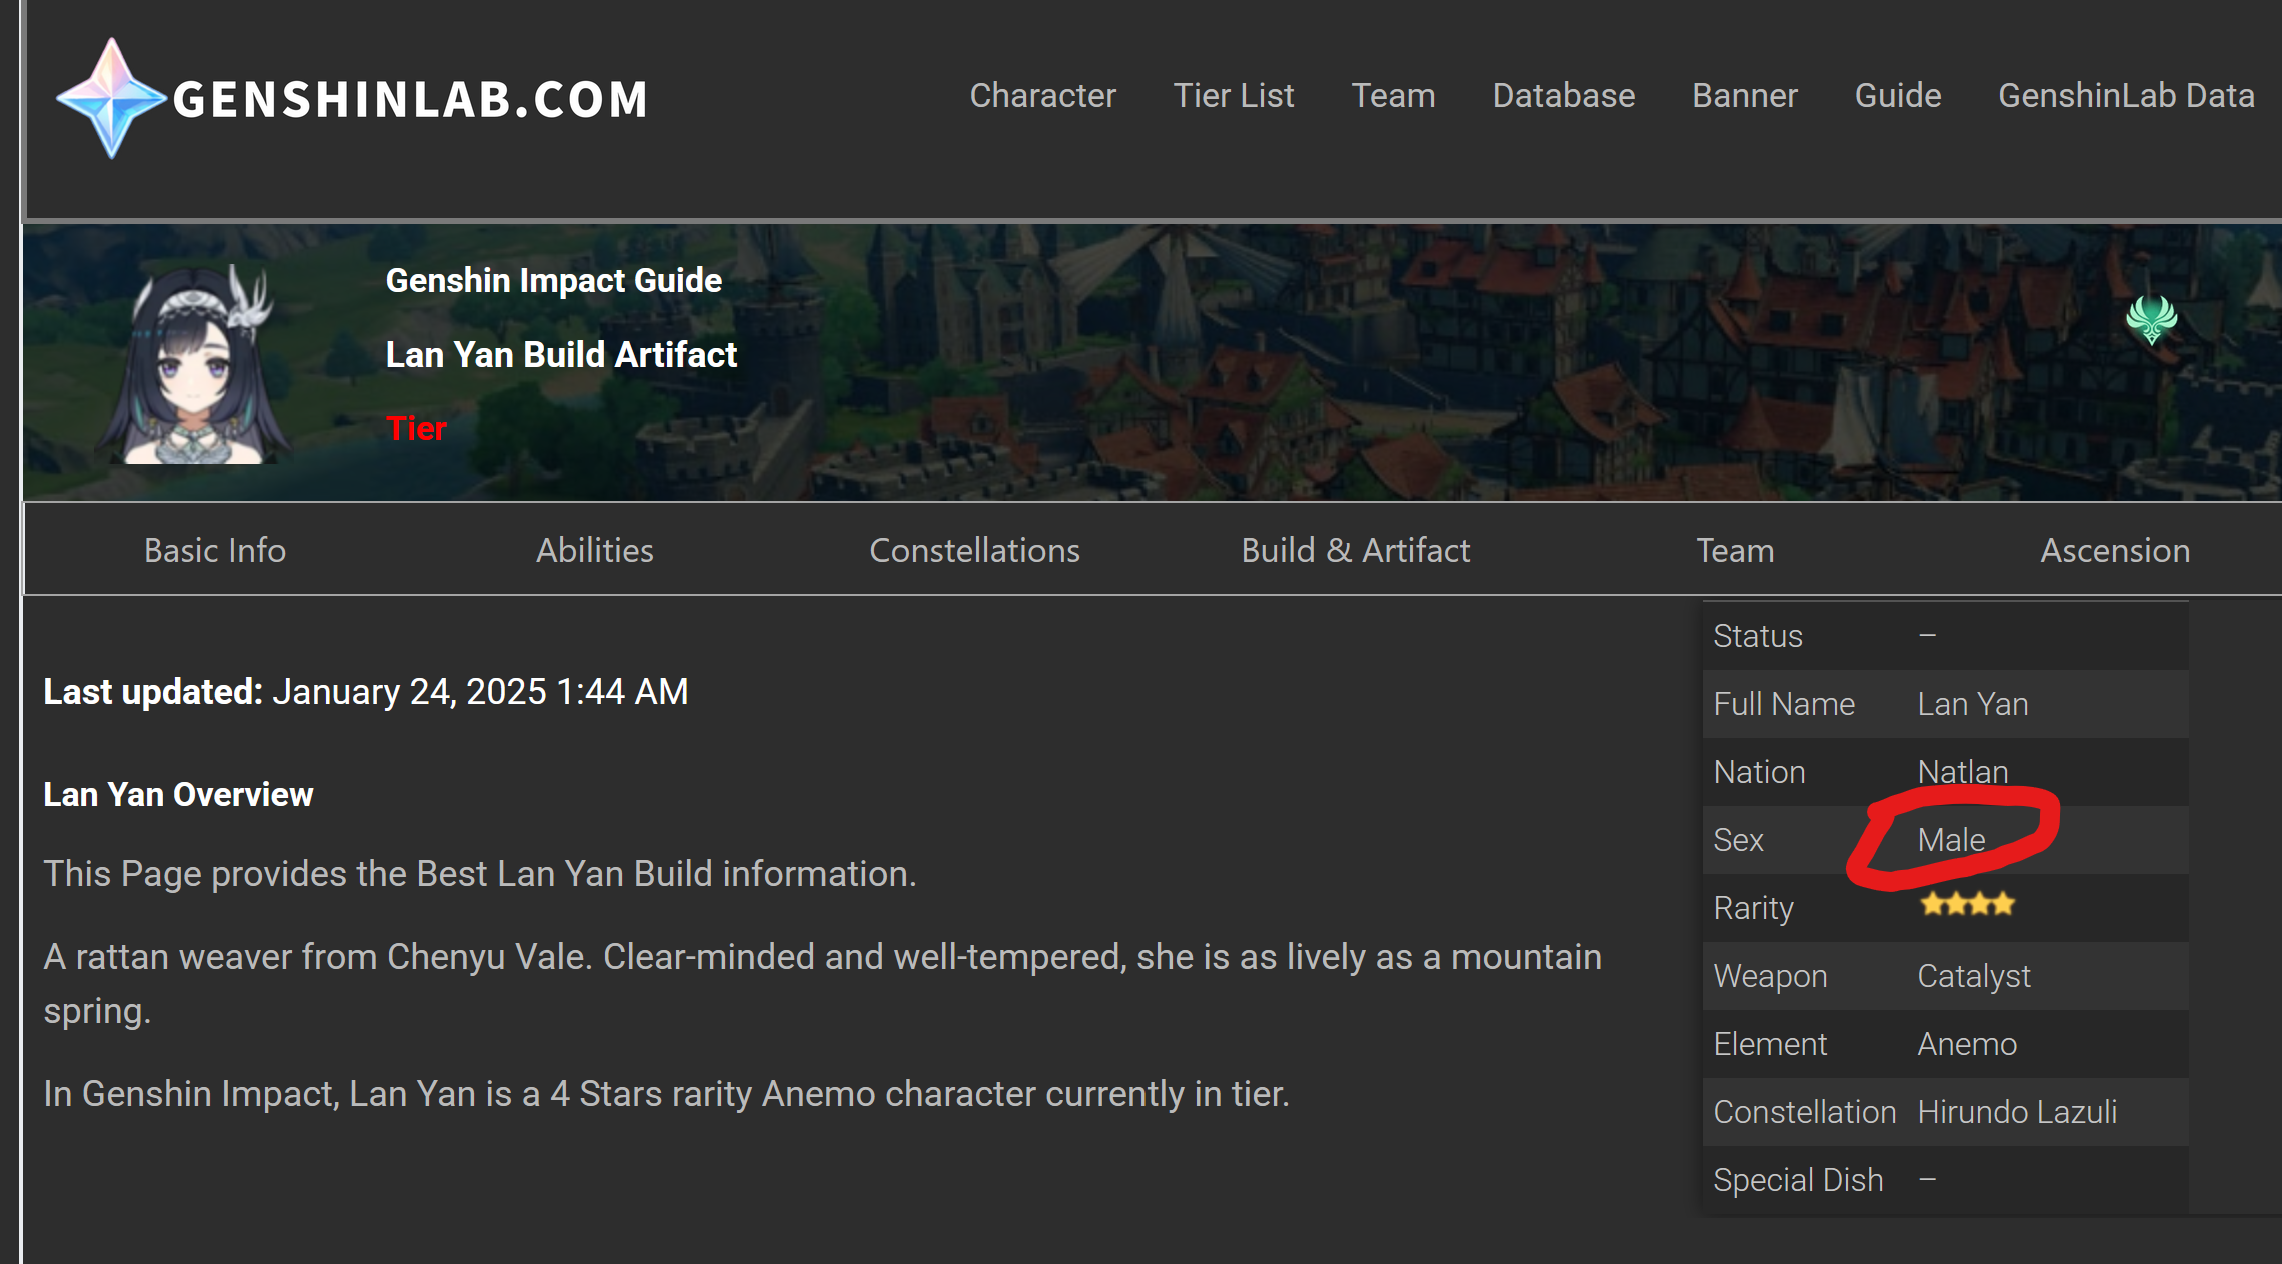
Task: Click the Lan Yan Build Artifact heading
Action: tap(561, 354)
